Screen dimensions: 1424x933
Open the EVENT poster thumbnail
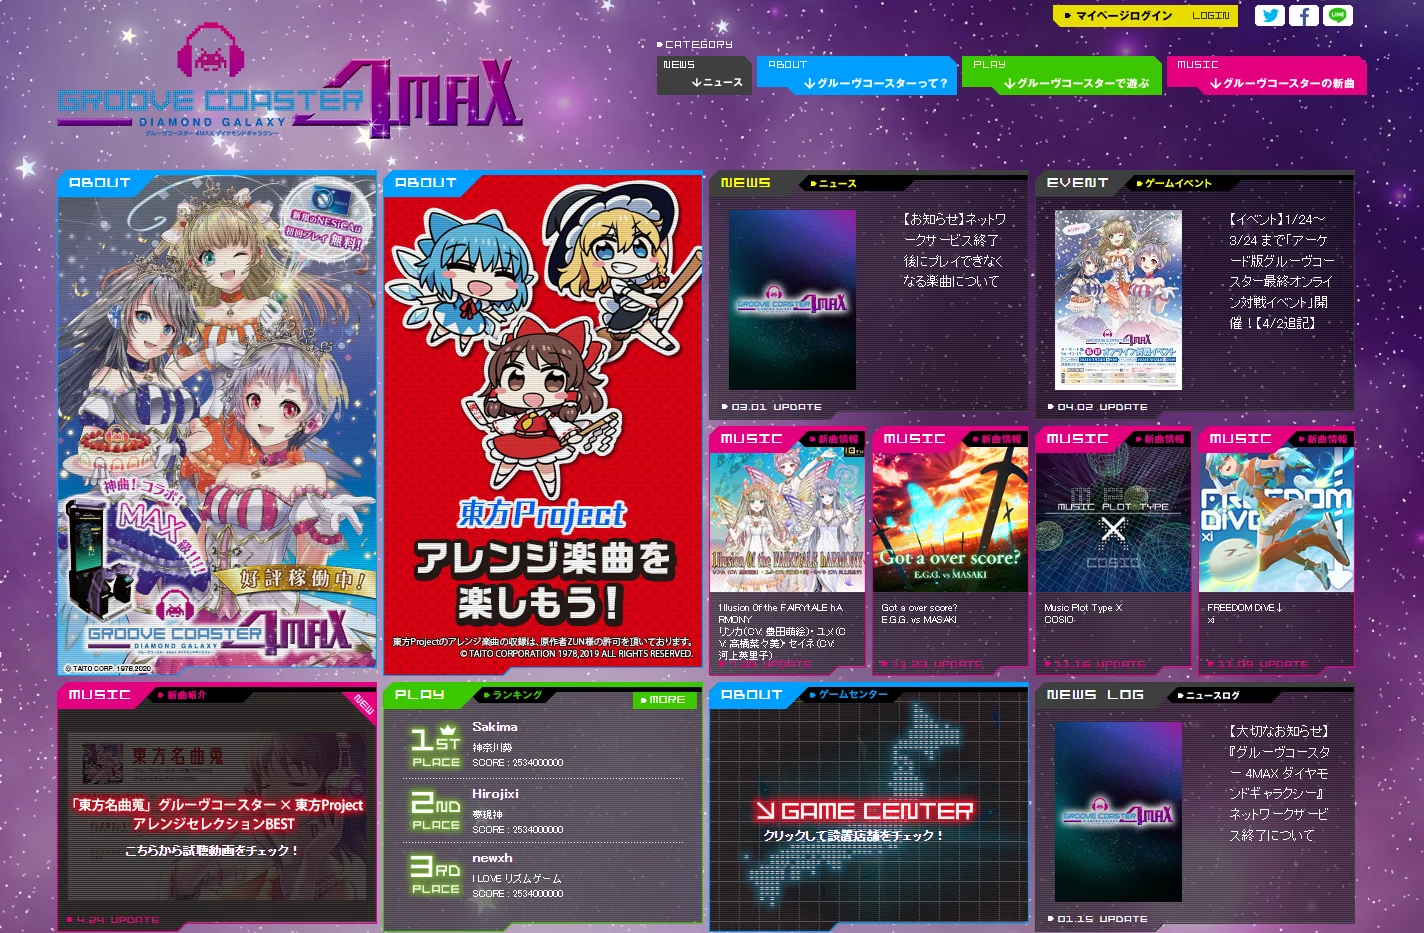(x=1118, y=300)
